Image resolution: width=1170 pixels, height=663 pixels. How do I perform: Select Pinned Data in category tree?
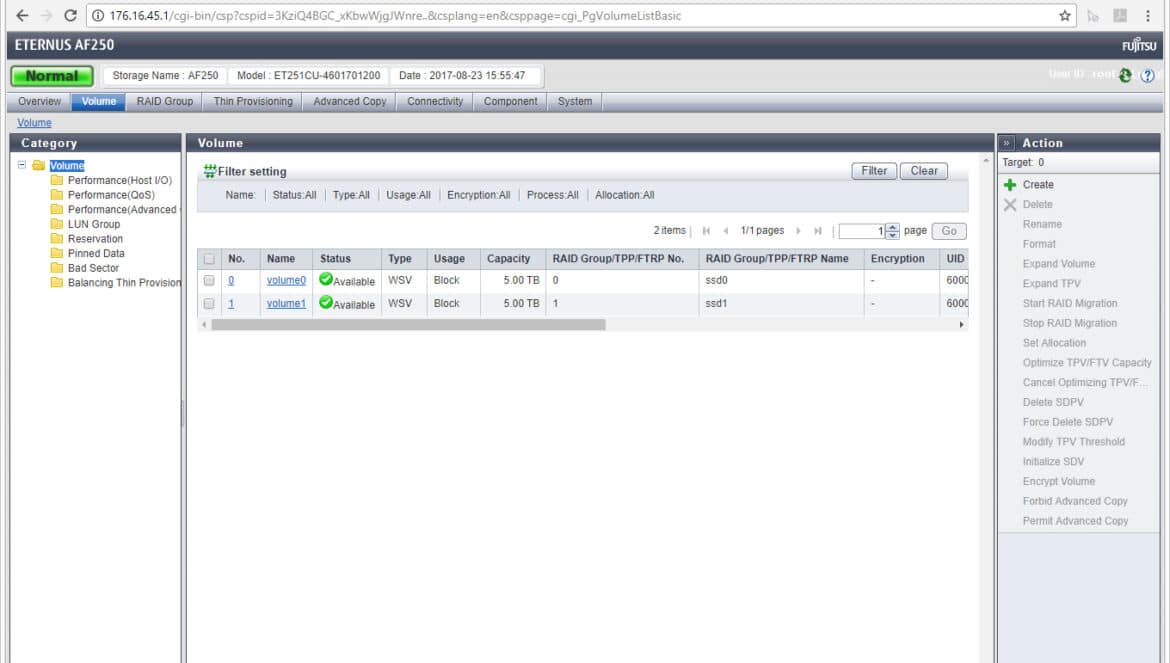(x=96, y=254)
